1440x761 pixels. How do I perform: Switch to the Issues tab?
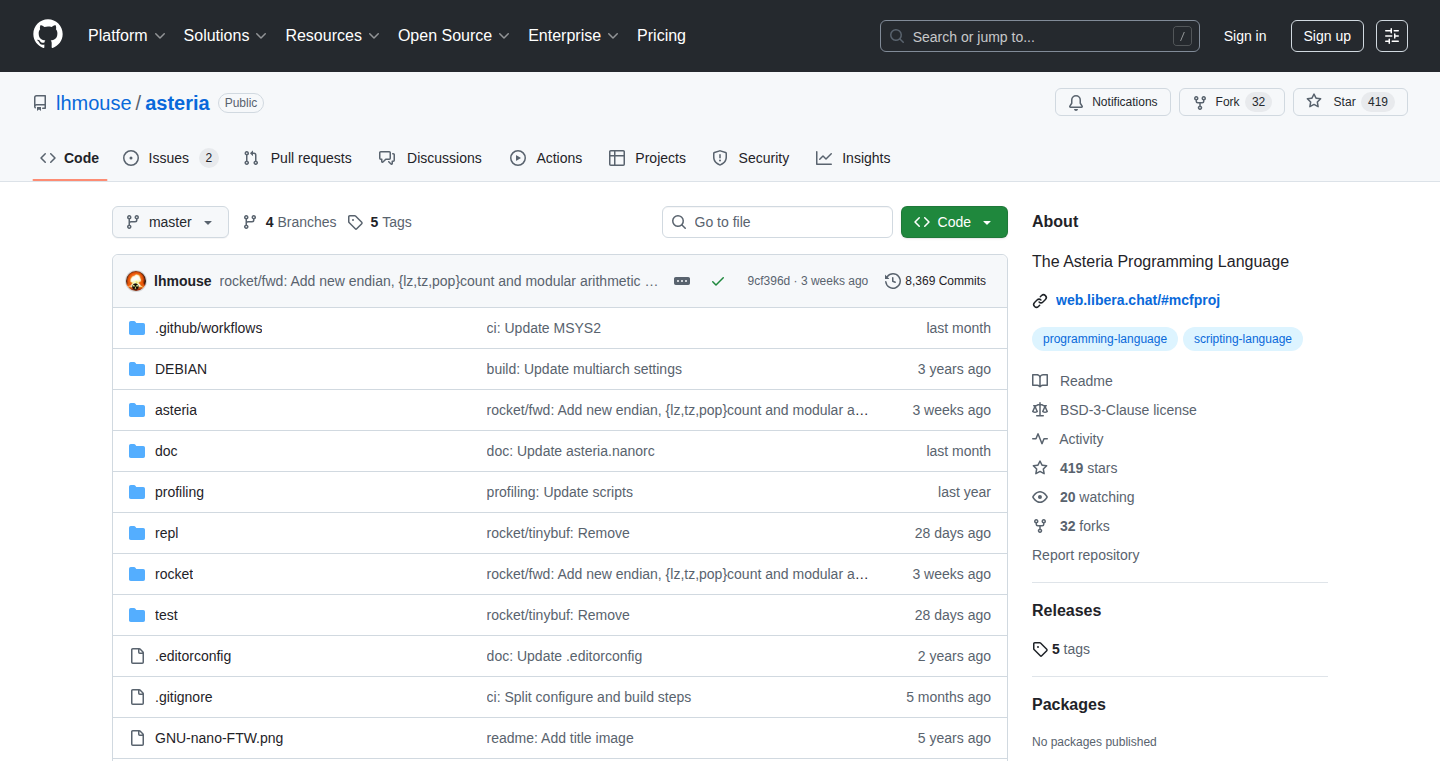[170, 158]
